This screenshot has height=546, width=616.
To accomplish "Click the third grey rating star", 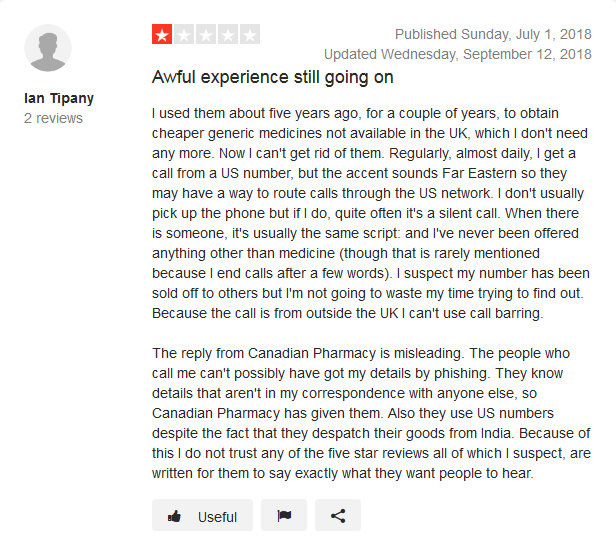I will pyautogui.click(x=206, y=34).
